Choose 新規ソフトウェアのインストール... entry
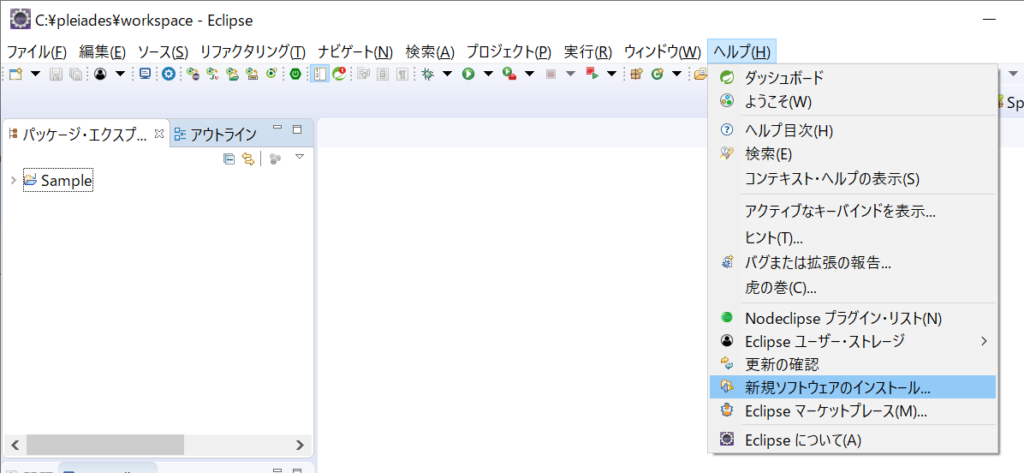This screenshot has width=1024, height=473. pos(853,387)
